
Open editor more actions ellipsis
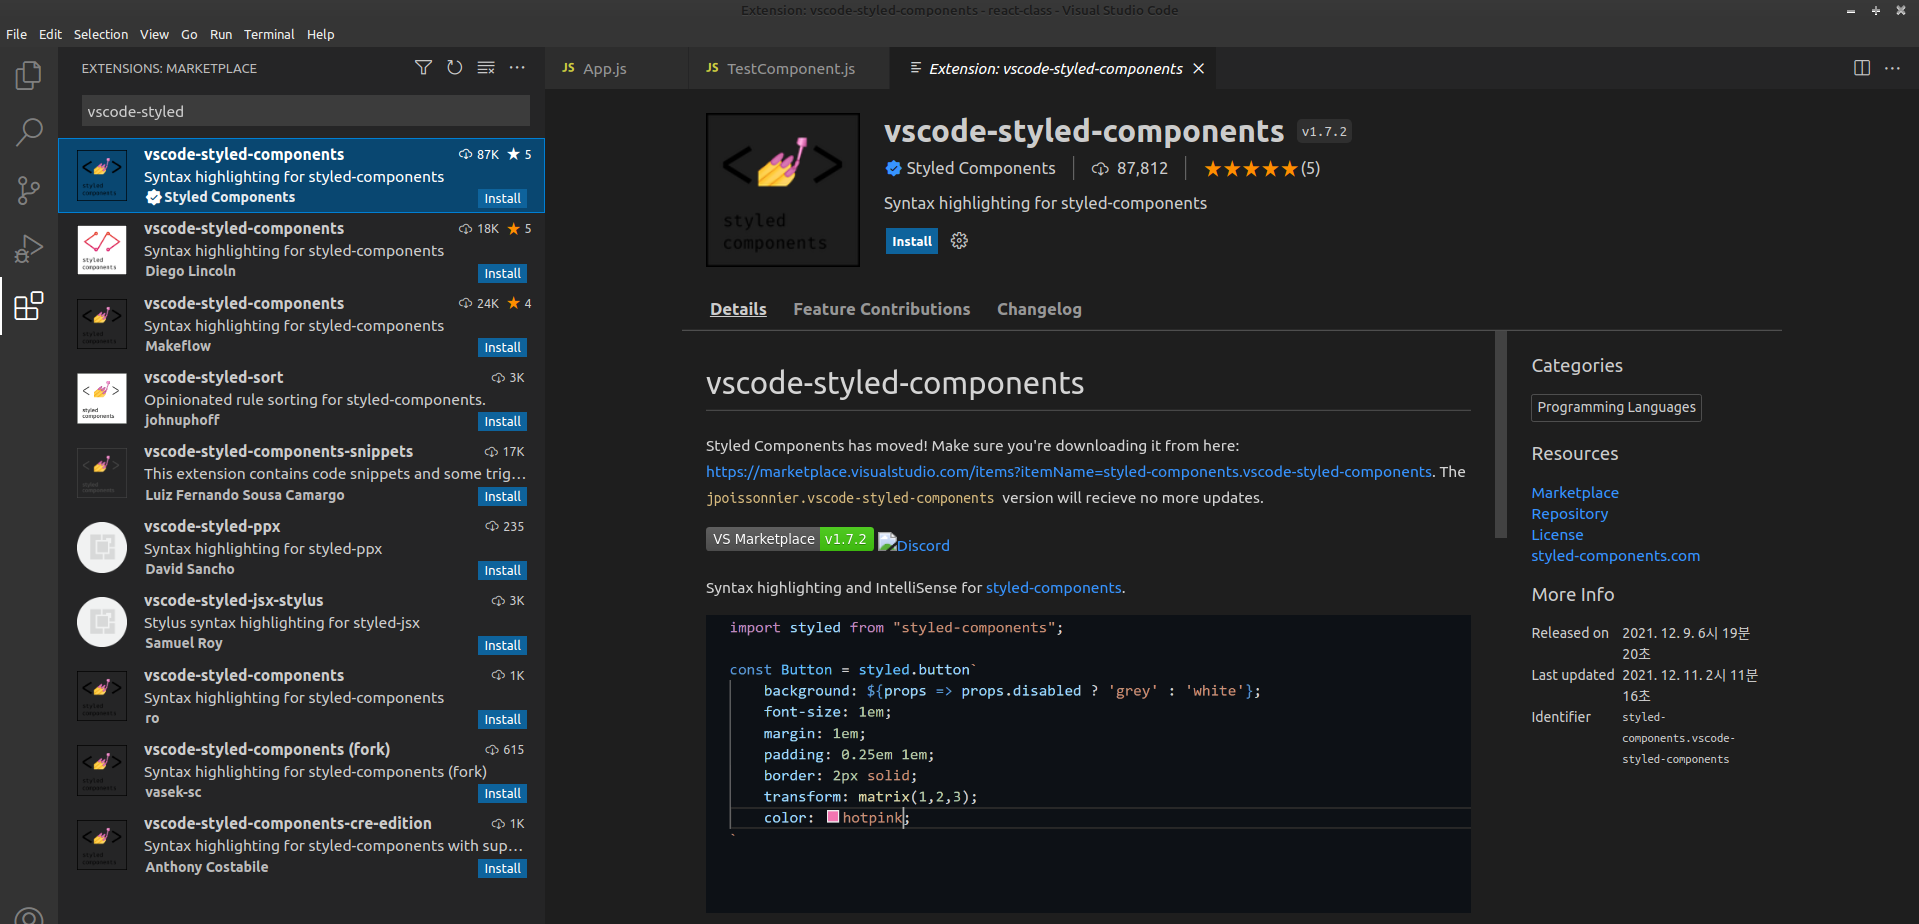pyautogui.click(x=1892, y=68)
